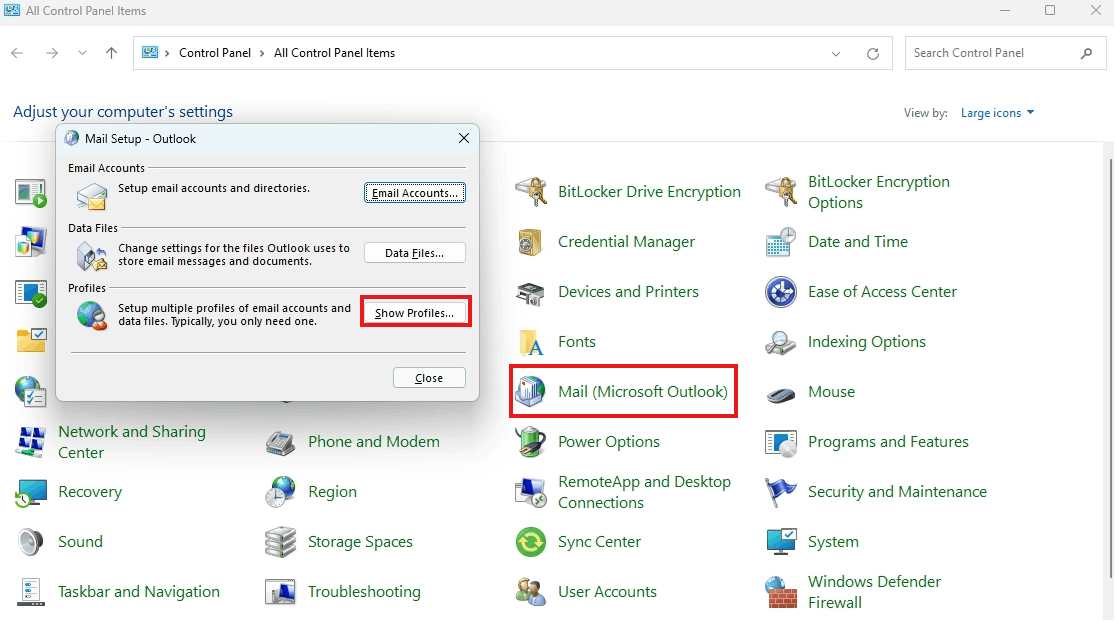Open the Mouse icon
The width and height of the screenshot is (1115, 621).
pyautogui.click(x=781, y=393)
